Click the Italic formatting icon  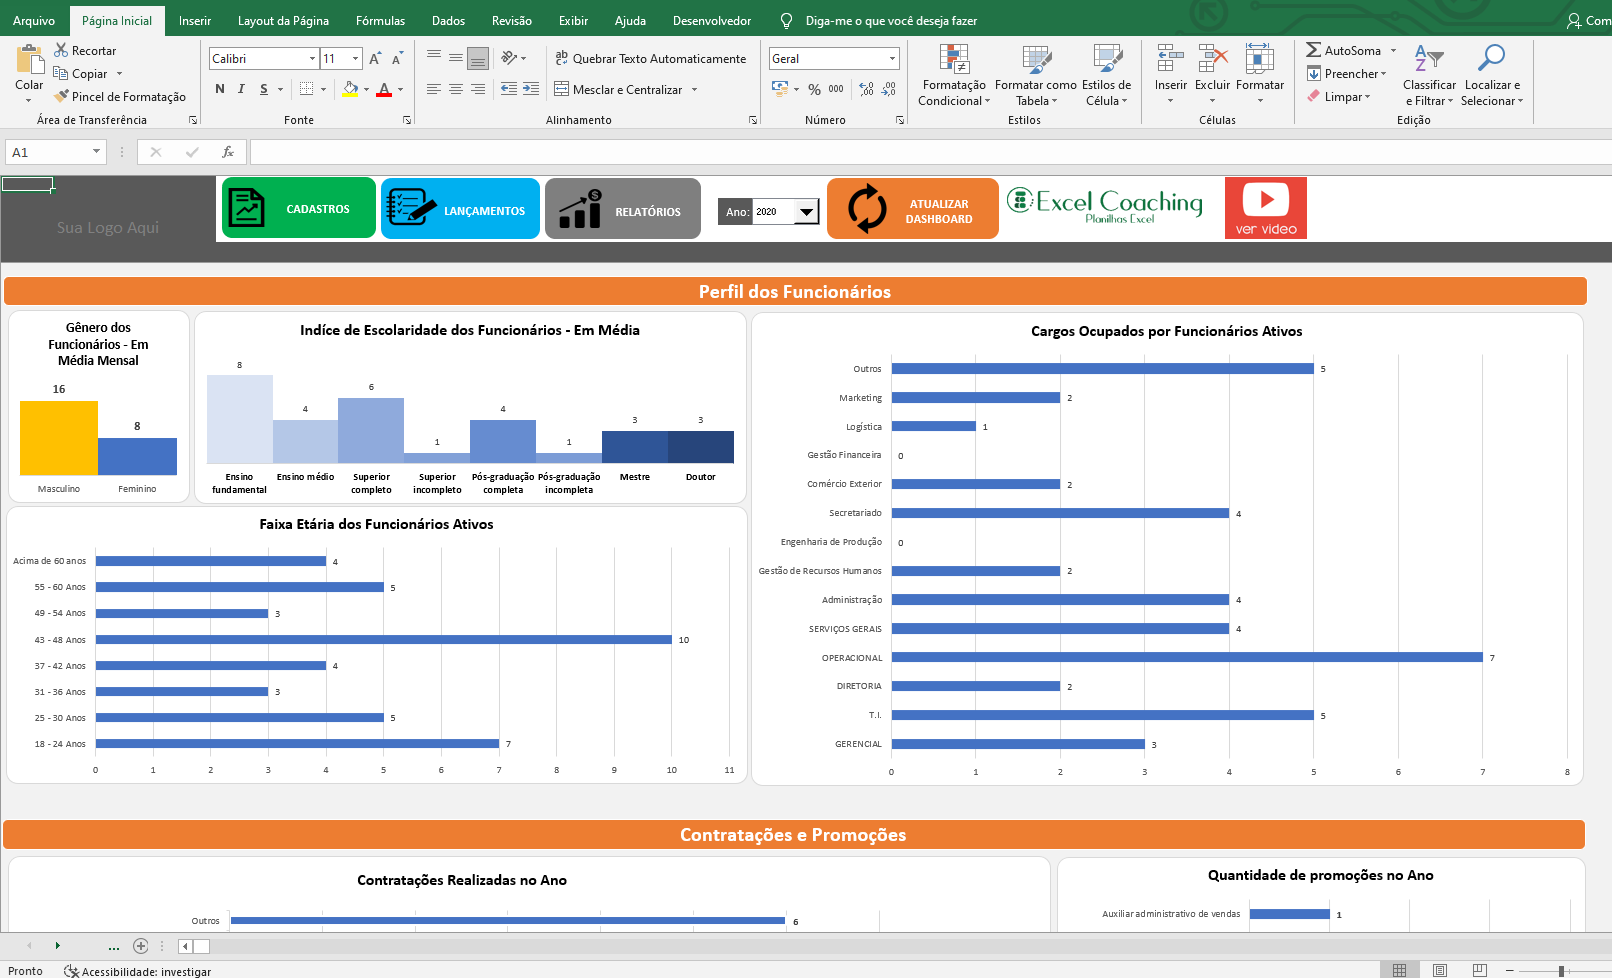[x=241, y=89]
